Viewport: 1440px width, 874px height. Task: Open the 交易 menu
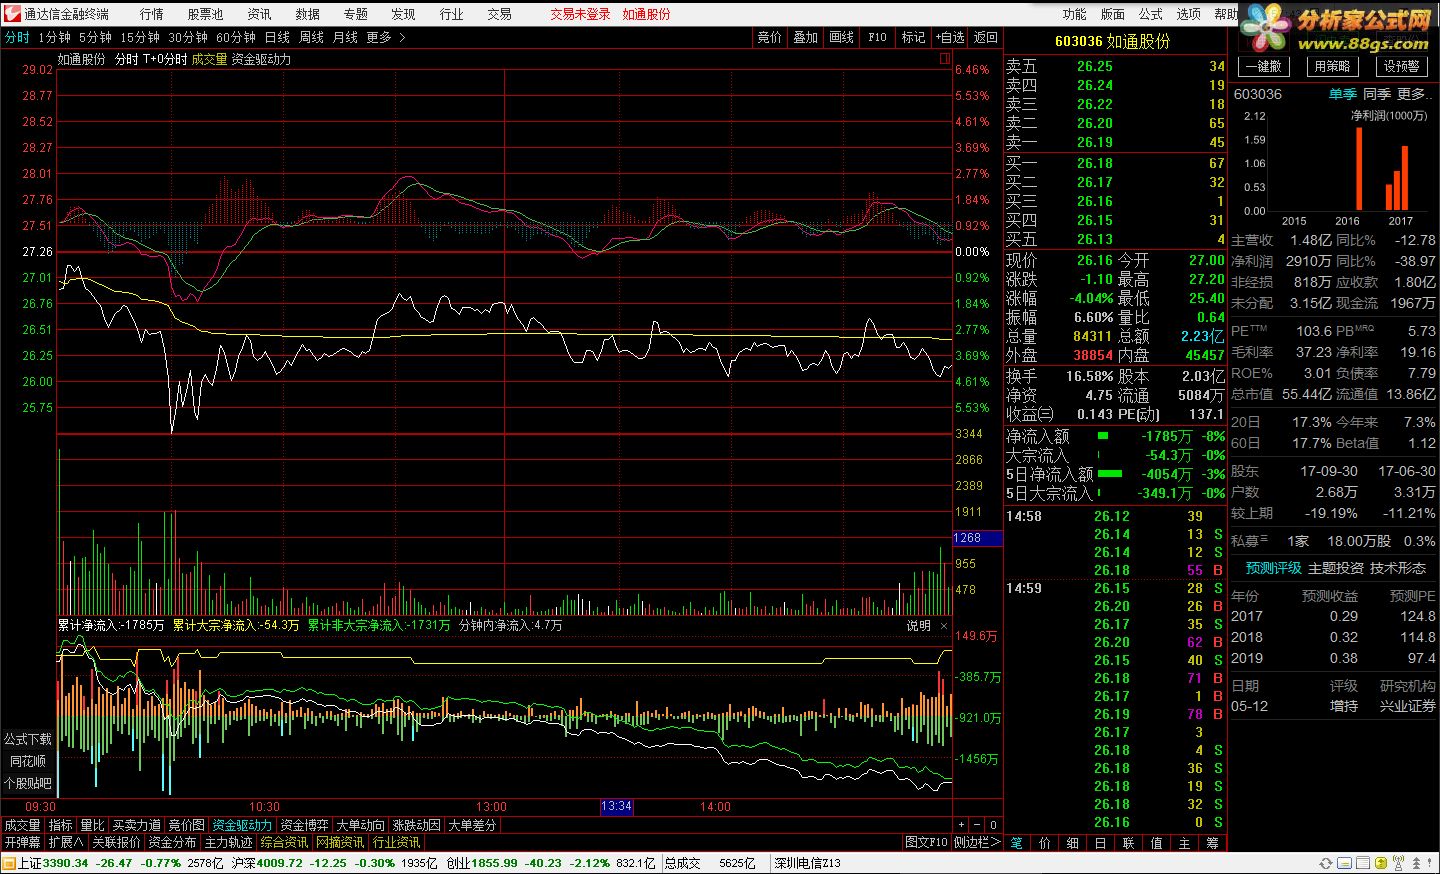tap(499, 14)
